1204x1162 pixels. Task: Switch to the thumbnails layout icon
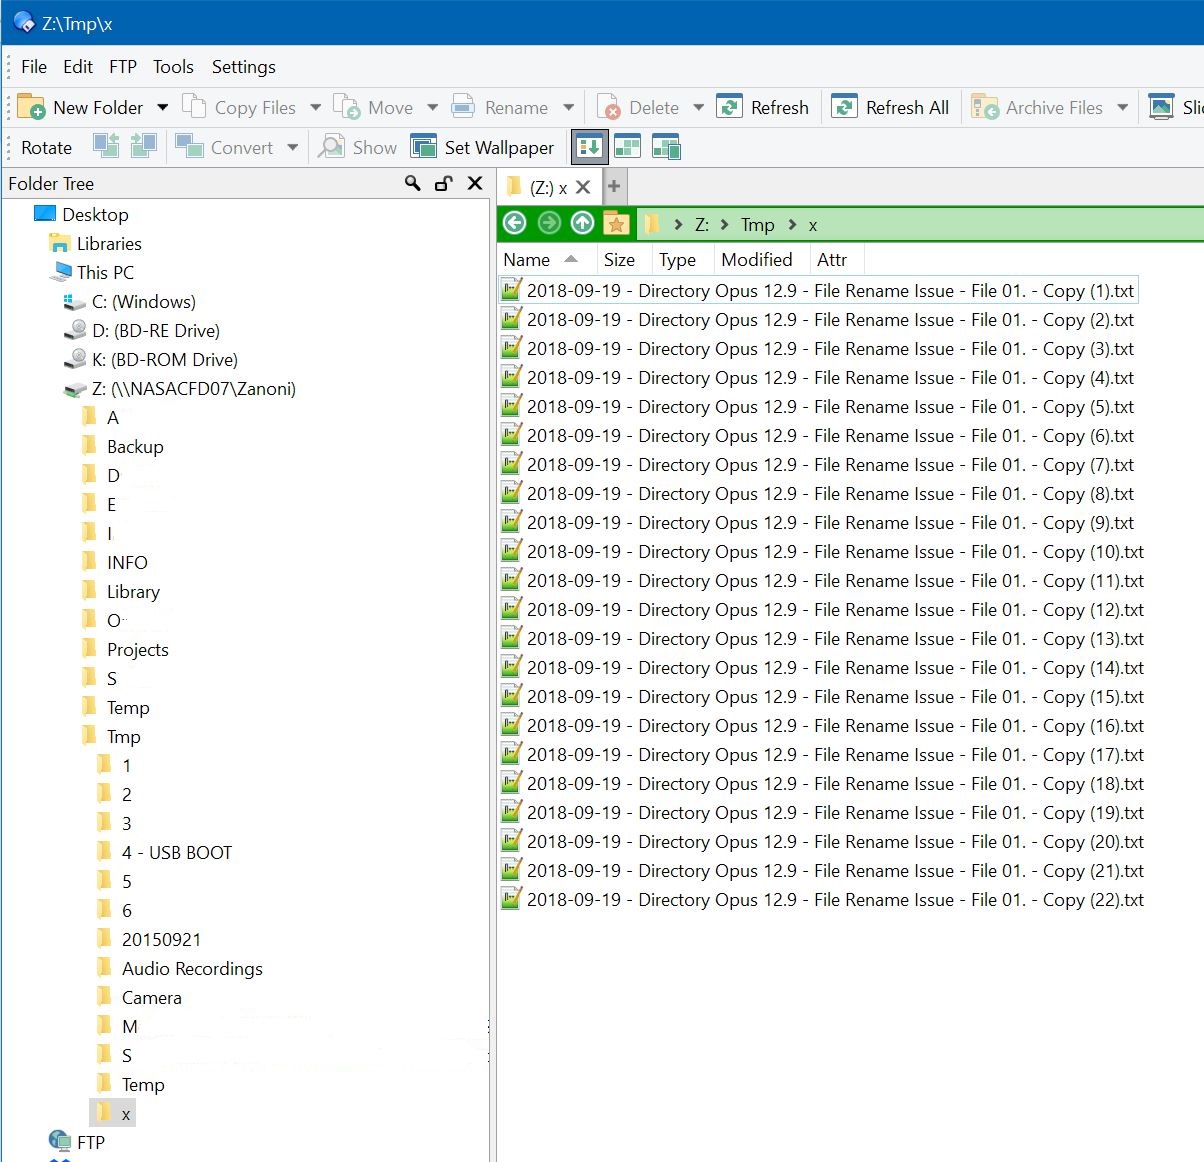pos(627,147)
